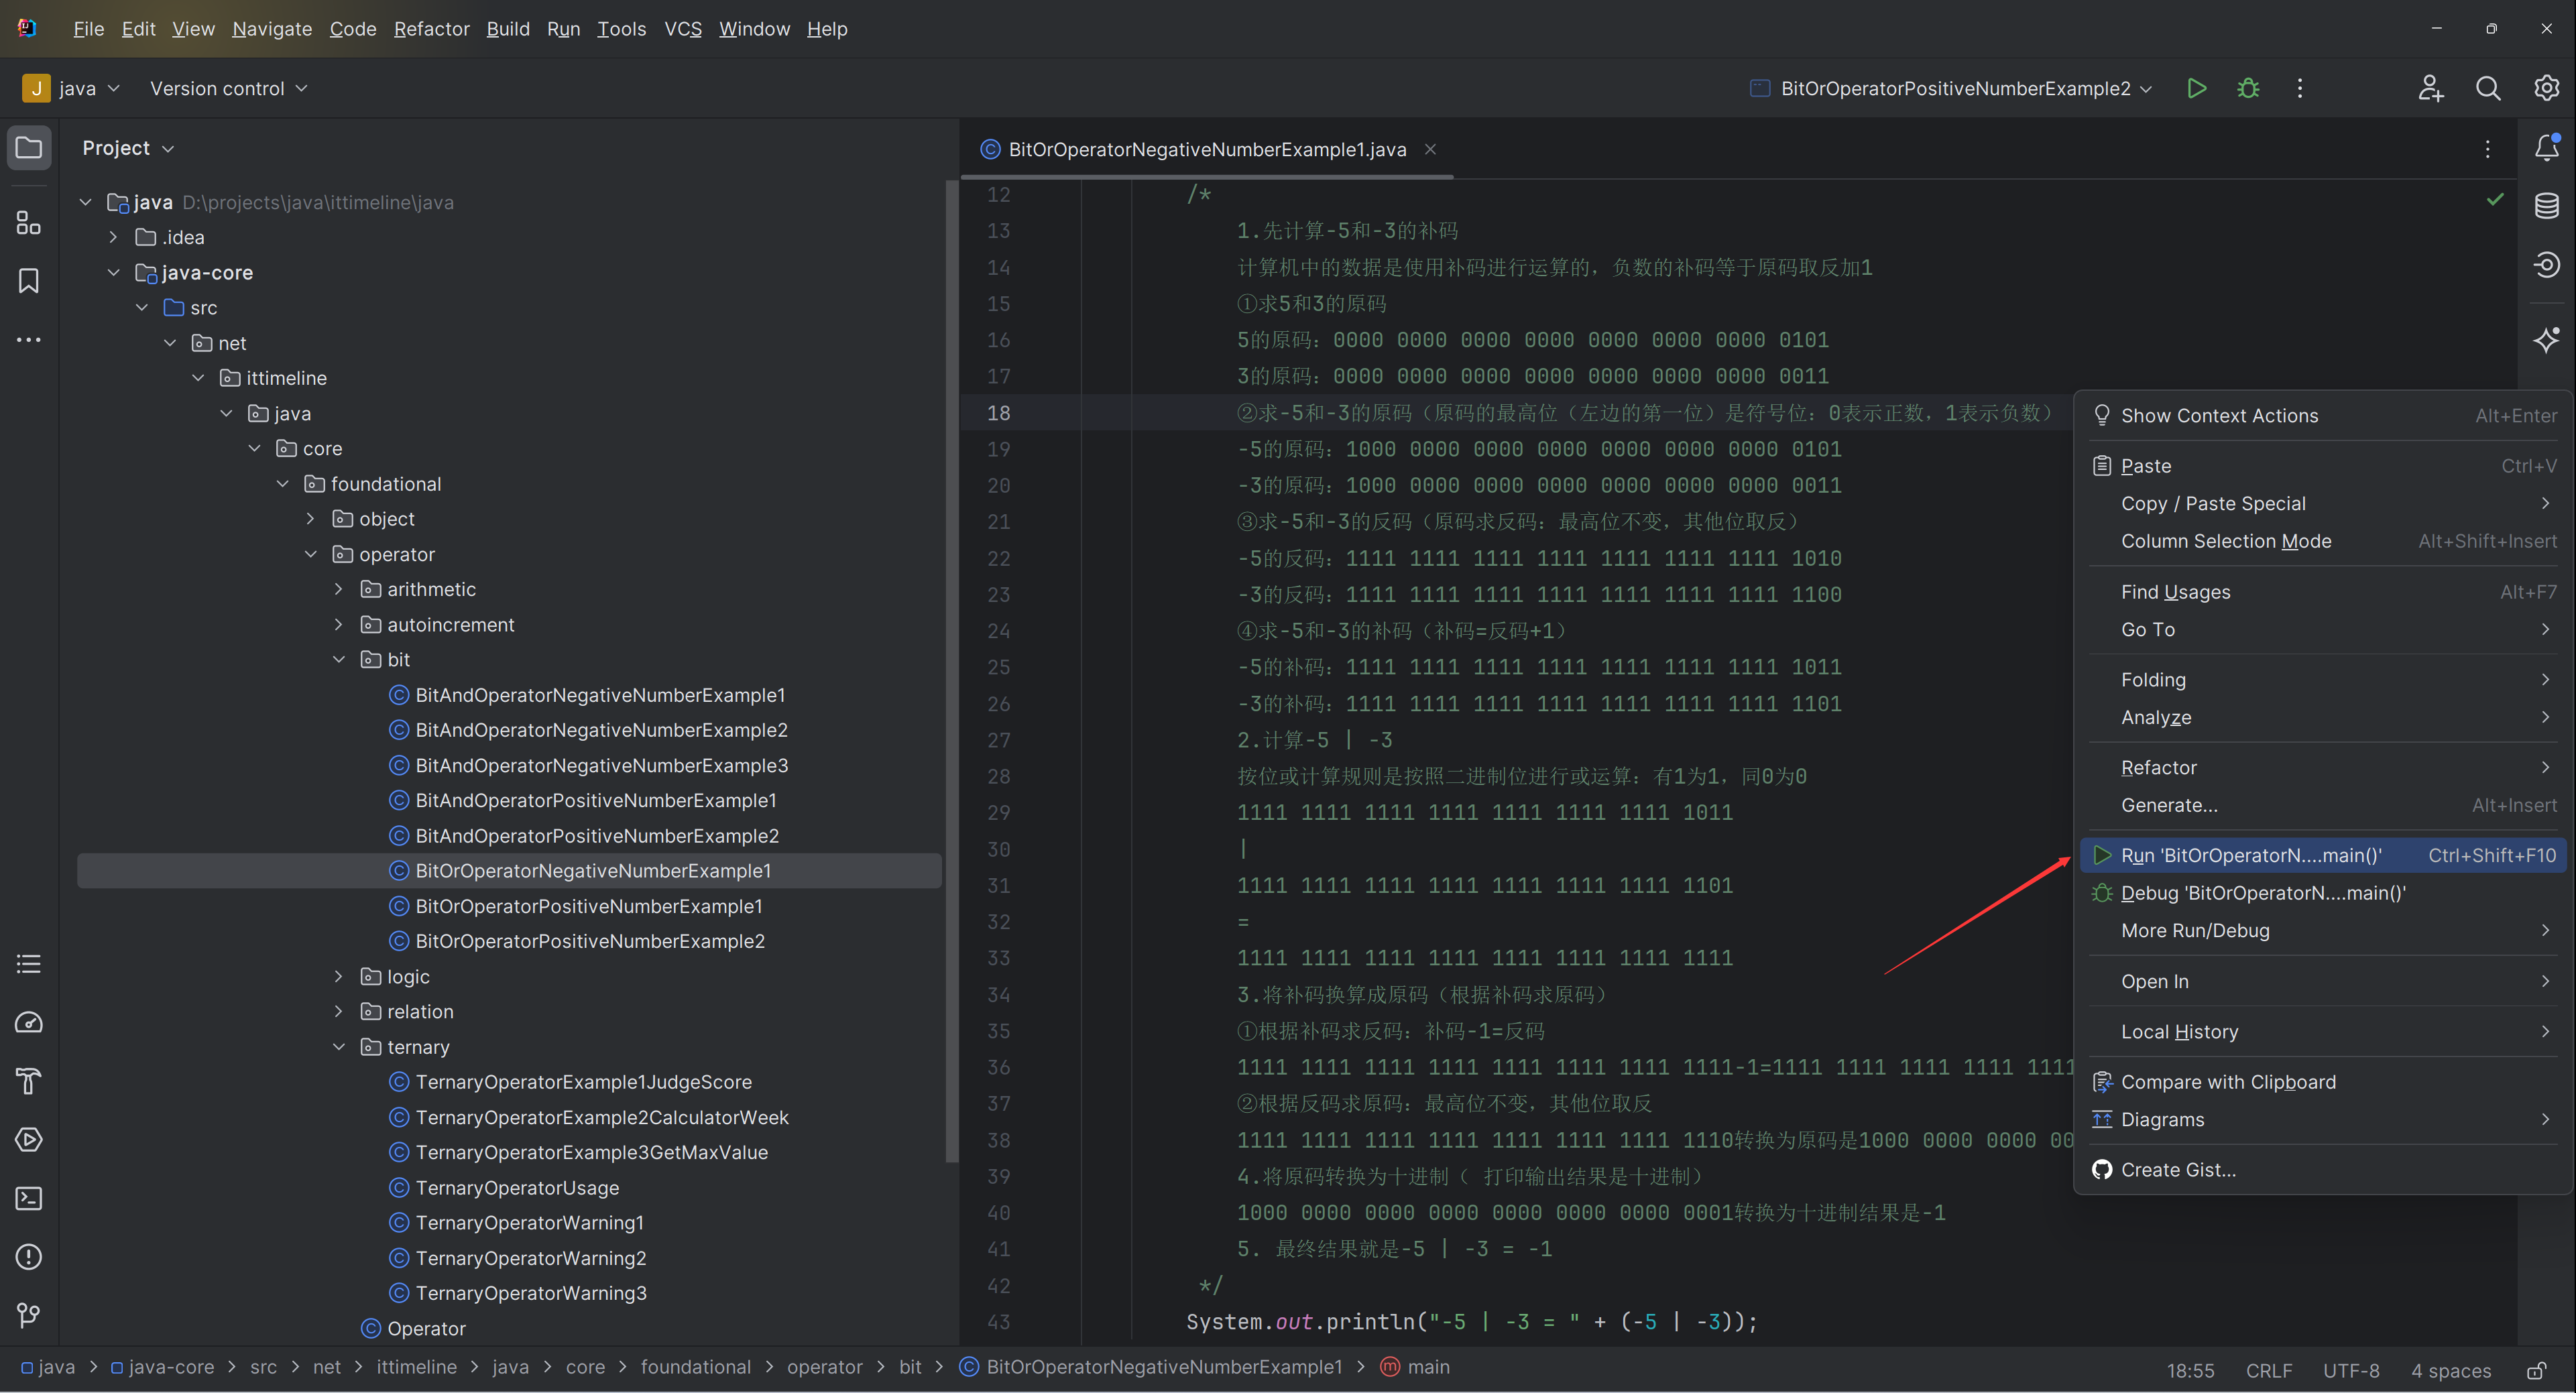
Task: Collapse the bit package
Action: (338, 659)
